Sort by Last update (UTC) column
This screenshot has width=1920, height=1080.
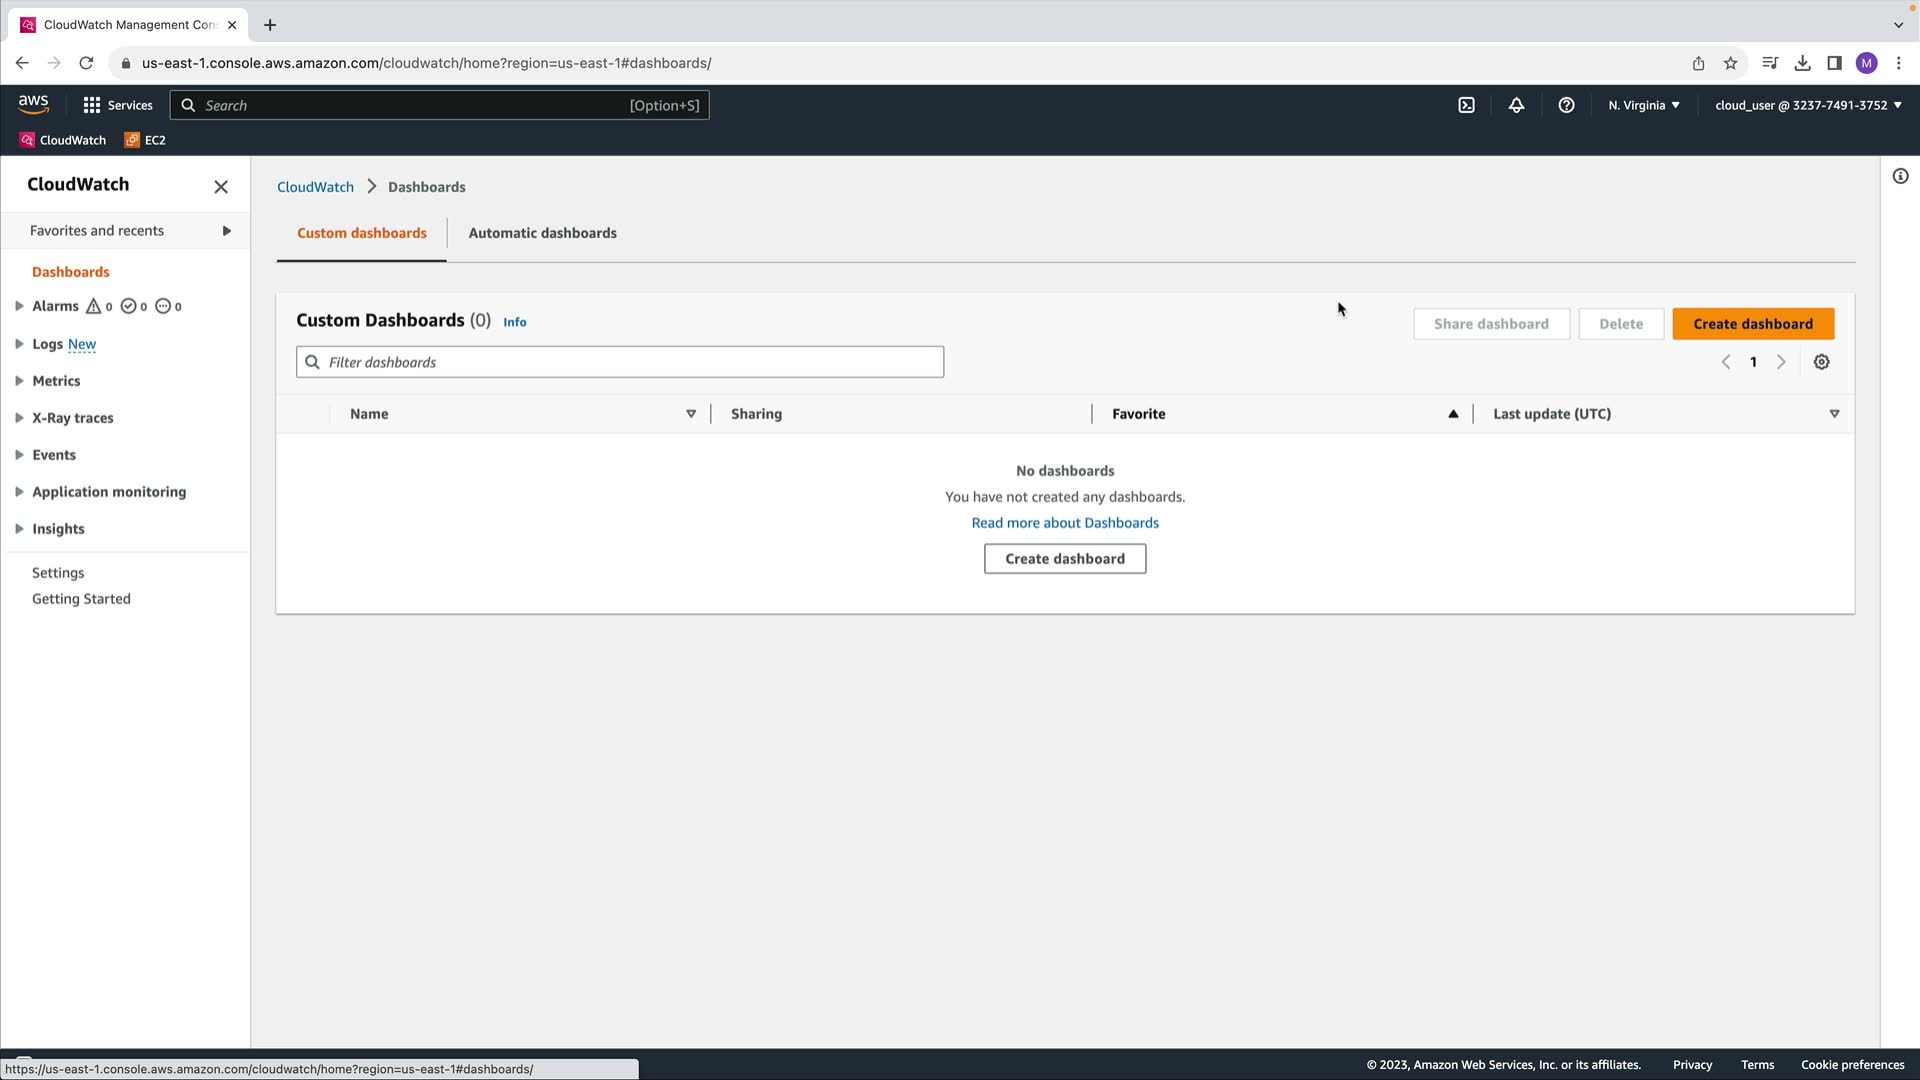coord(1551,414)
